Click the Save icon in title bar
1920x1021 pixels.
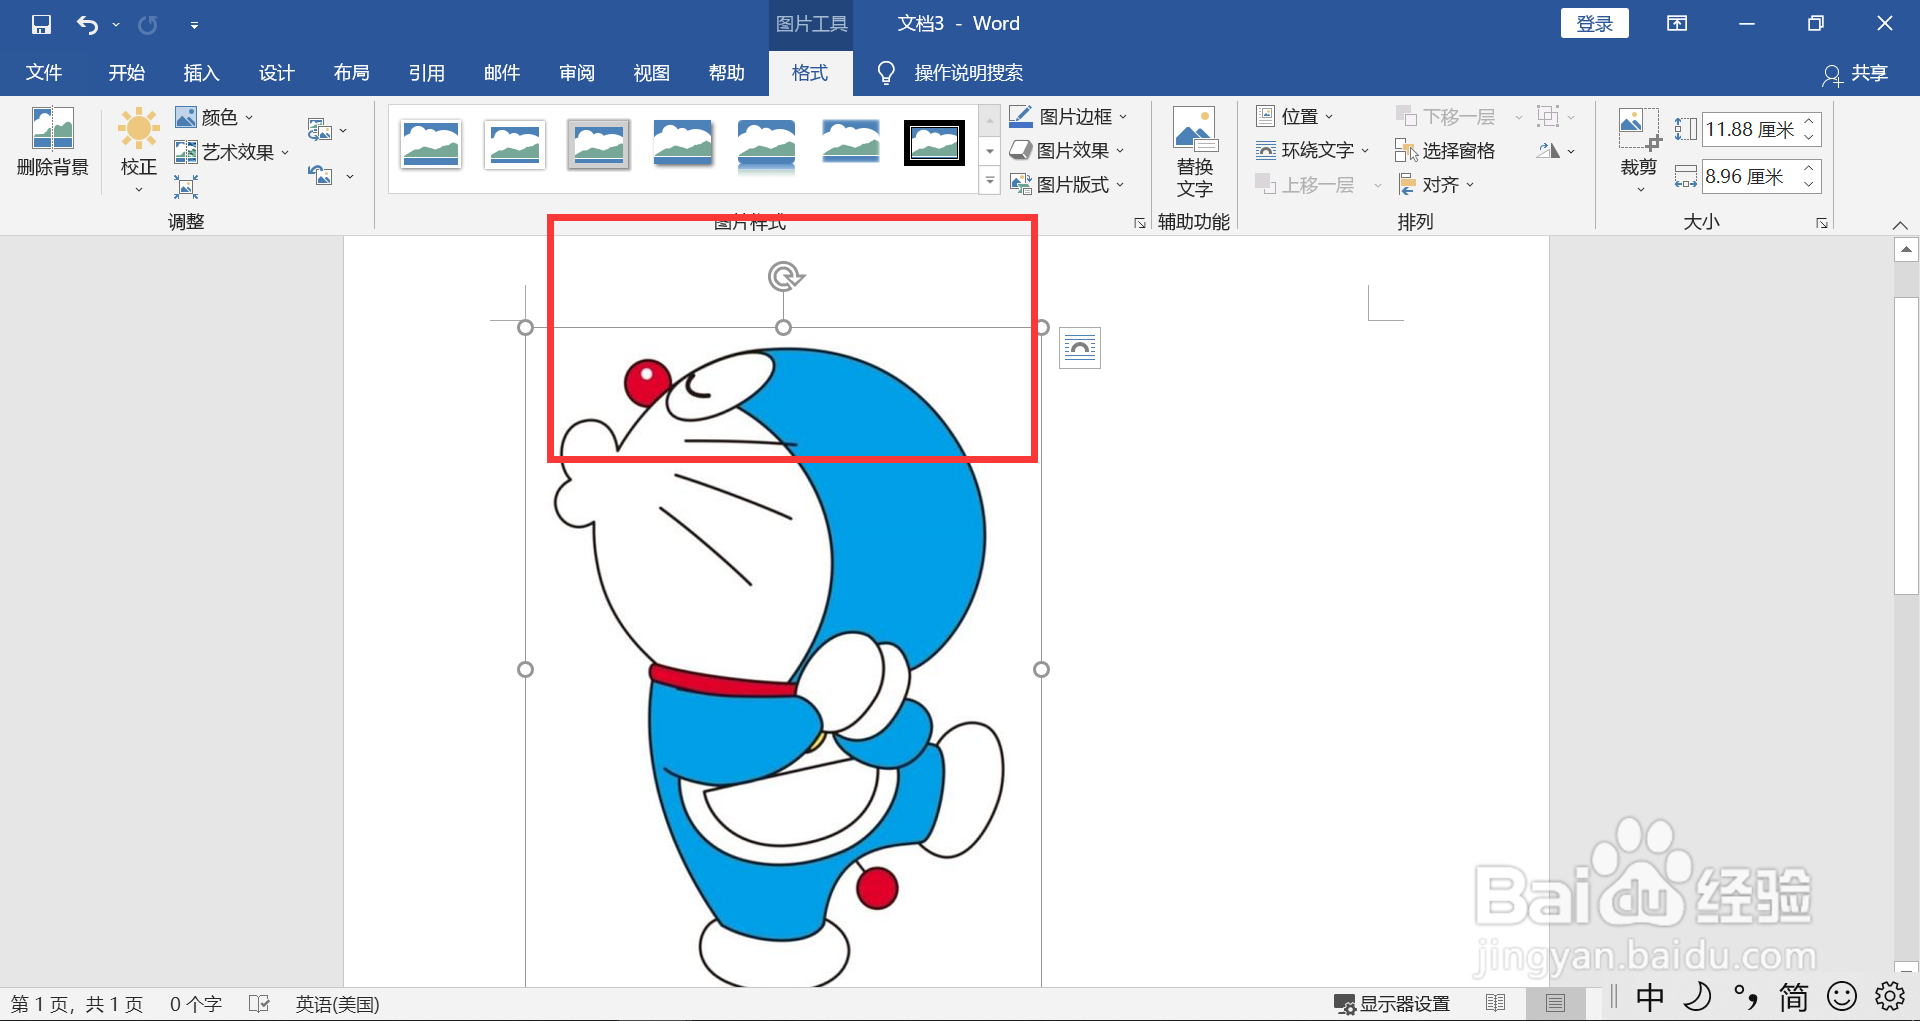pos(41,24)
